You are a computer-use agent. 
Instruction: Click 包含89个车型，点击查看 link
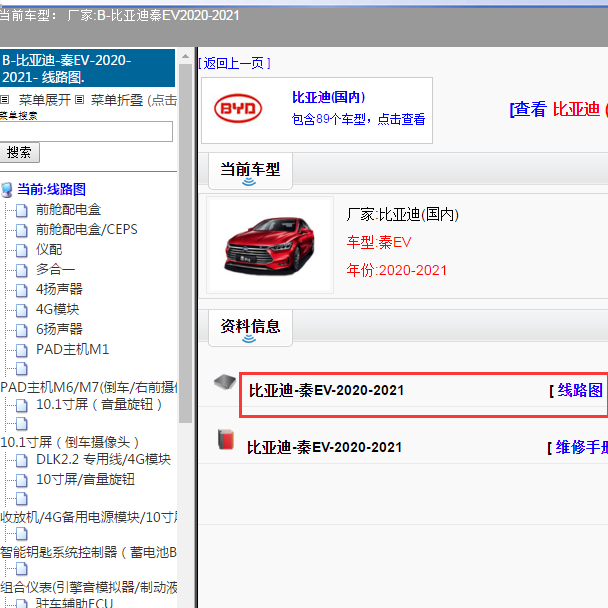358,119
